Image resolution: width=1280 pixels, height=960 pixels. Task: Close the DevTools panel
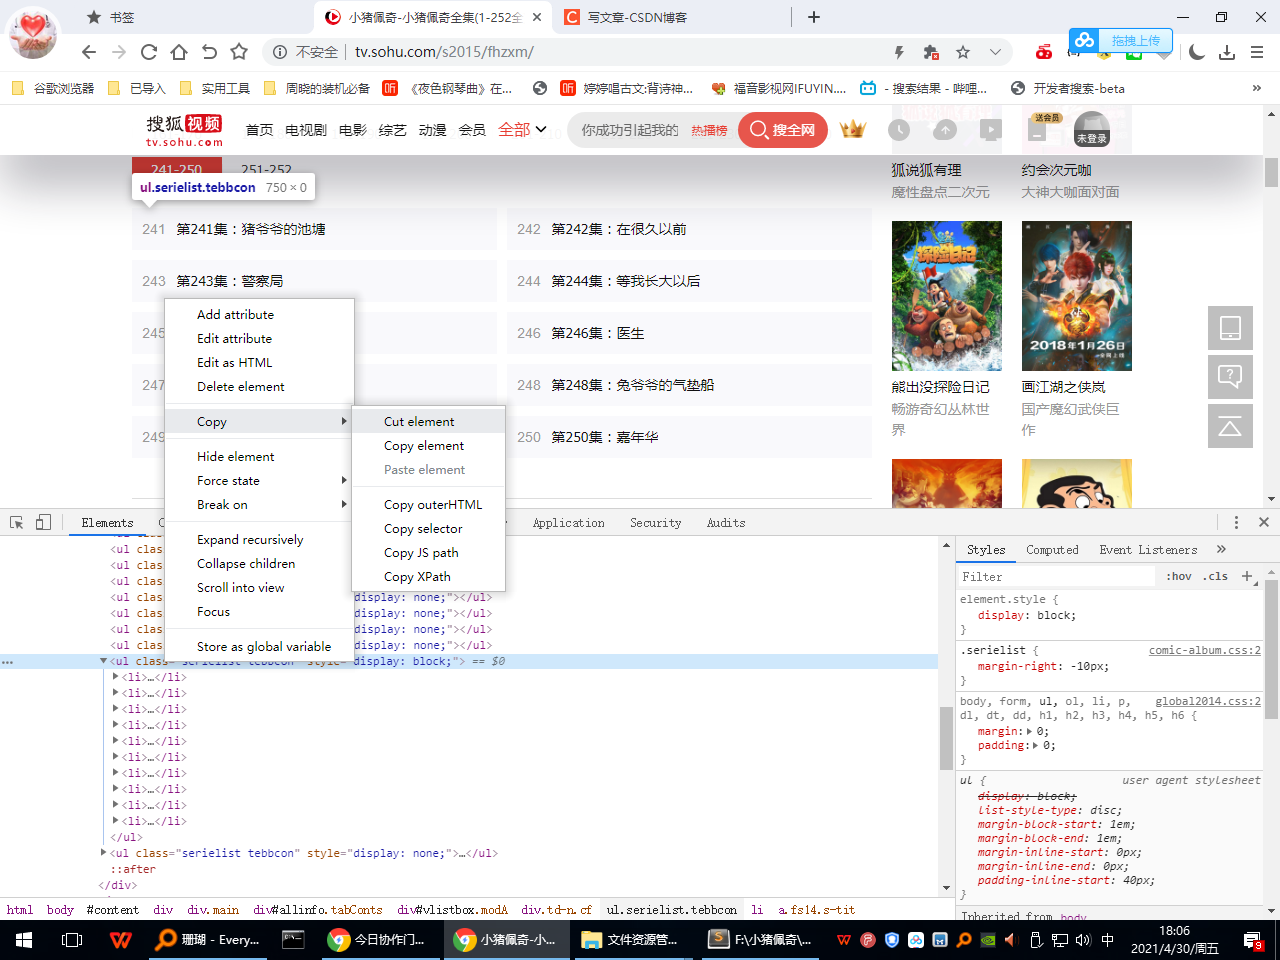point(1263,522)
